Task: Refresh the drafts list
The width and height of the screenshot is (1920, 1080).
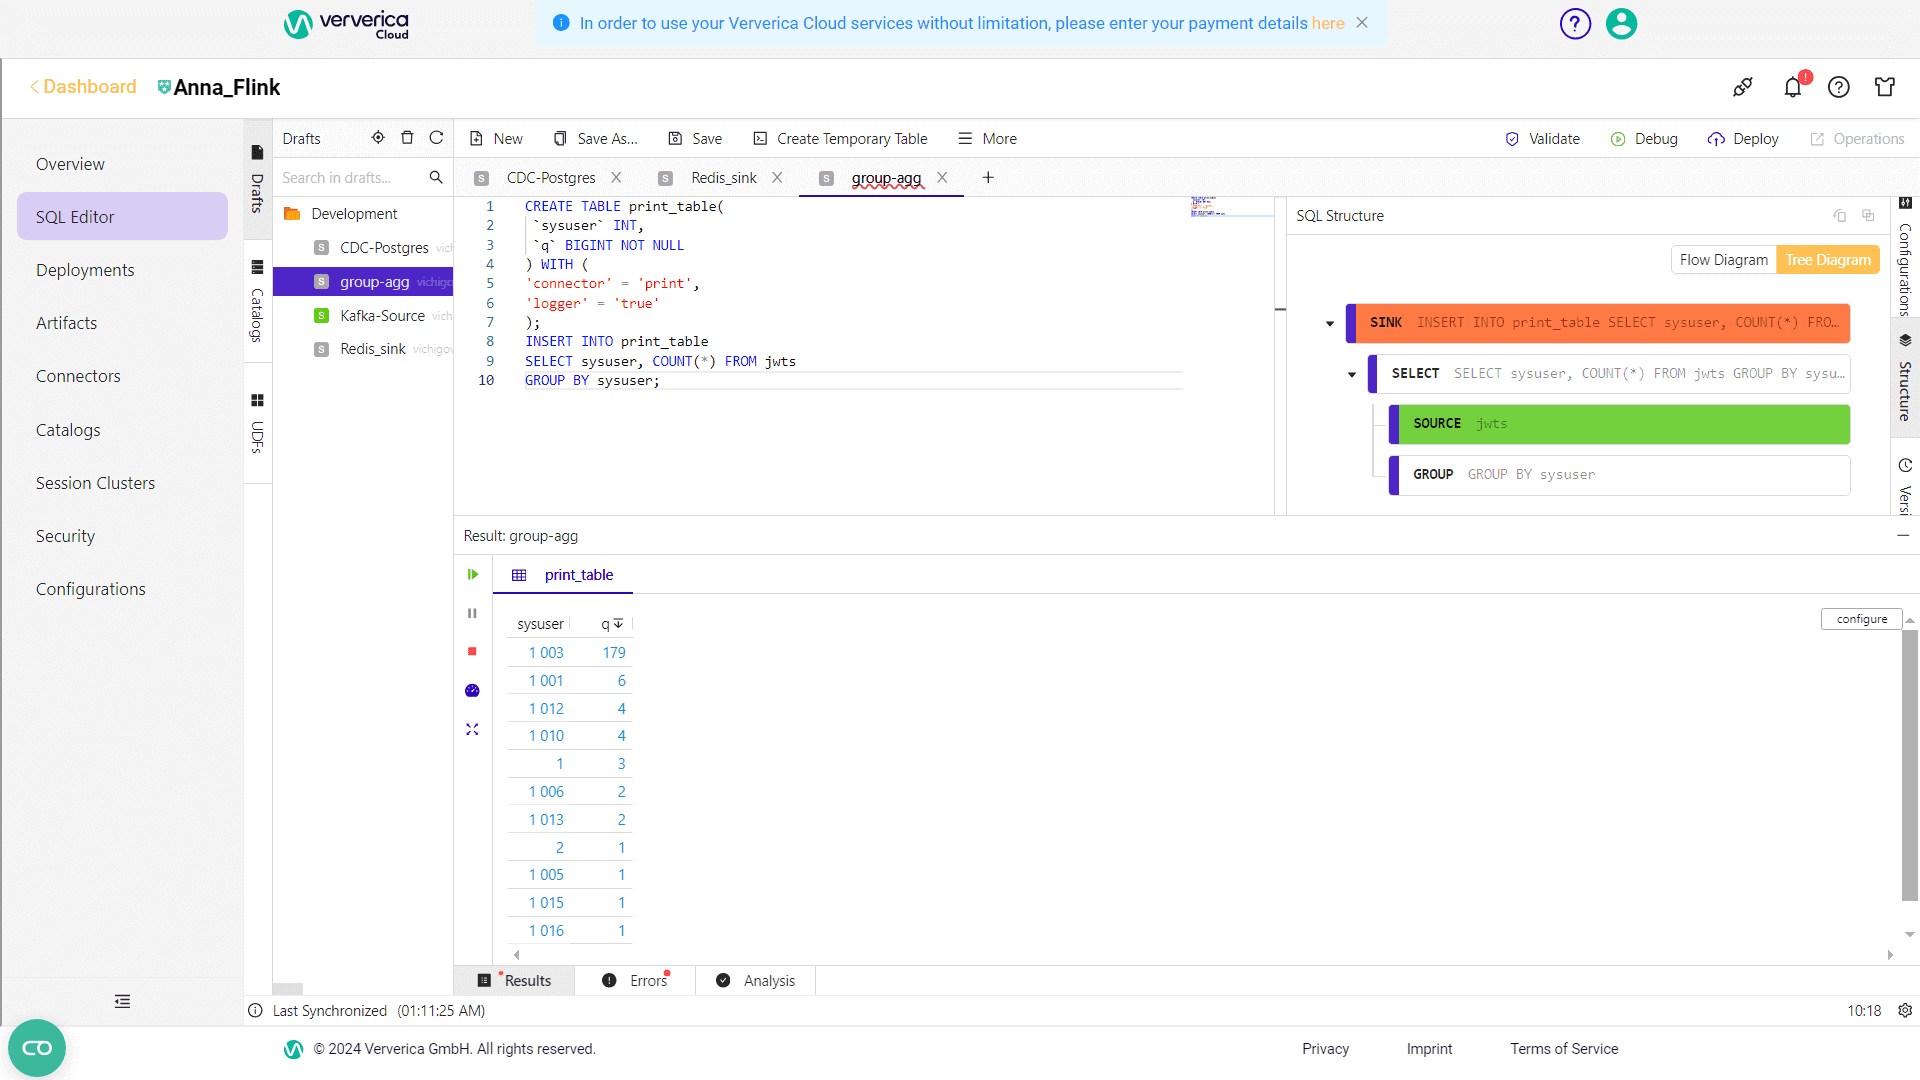Action: pos(436,138)
